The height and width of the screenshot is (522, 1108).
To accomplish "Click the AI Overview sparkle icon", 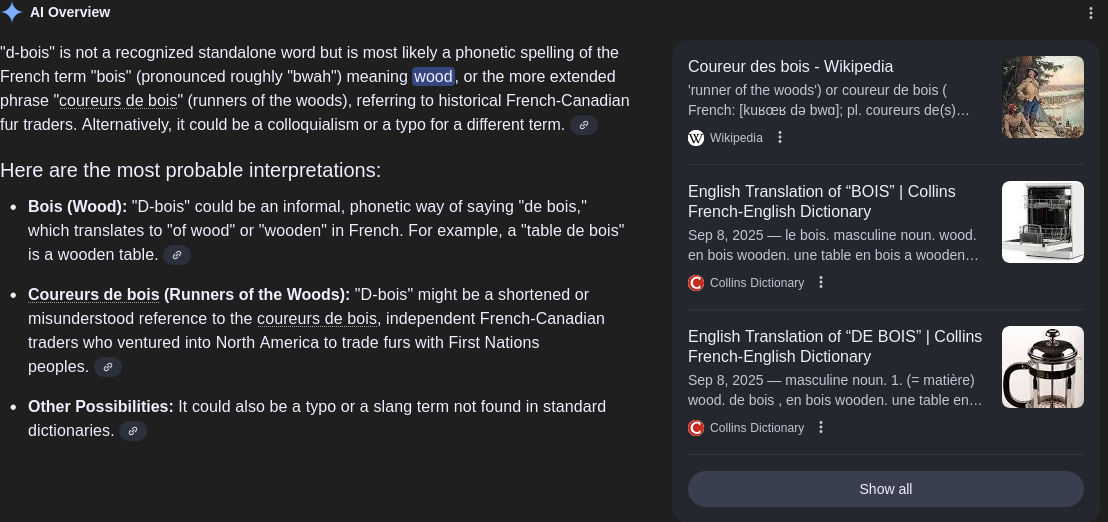I will (x=12, y=12).
